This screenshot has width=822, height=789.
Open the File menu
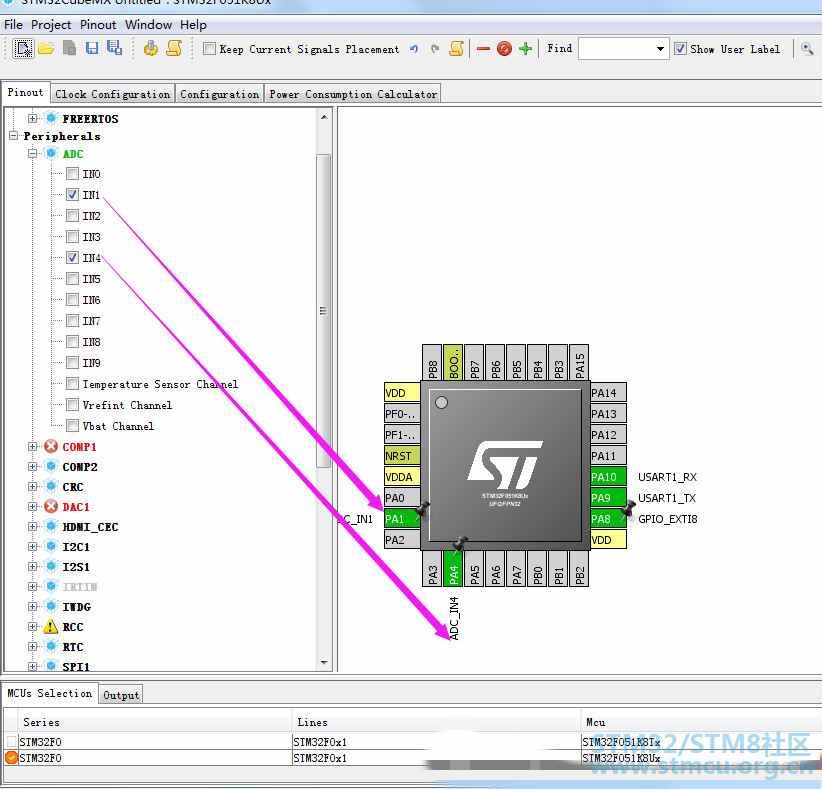[13, 25]
